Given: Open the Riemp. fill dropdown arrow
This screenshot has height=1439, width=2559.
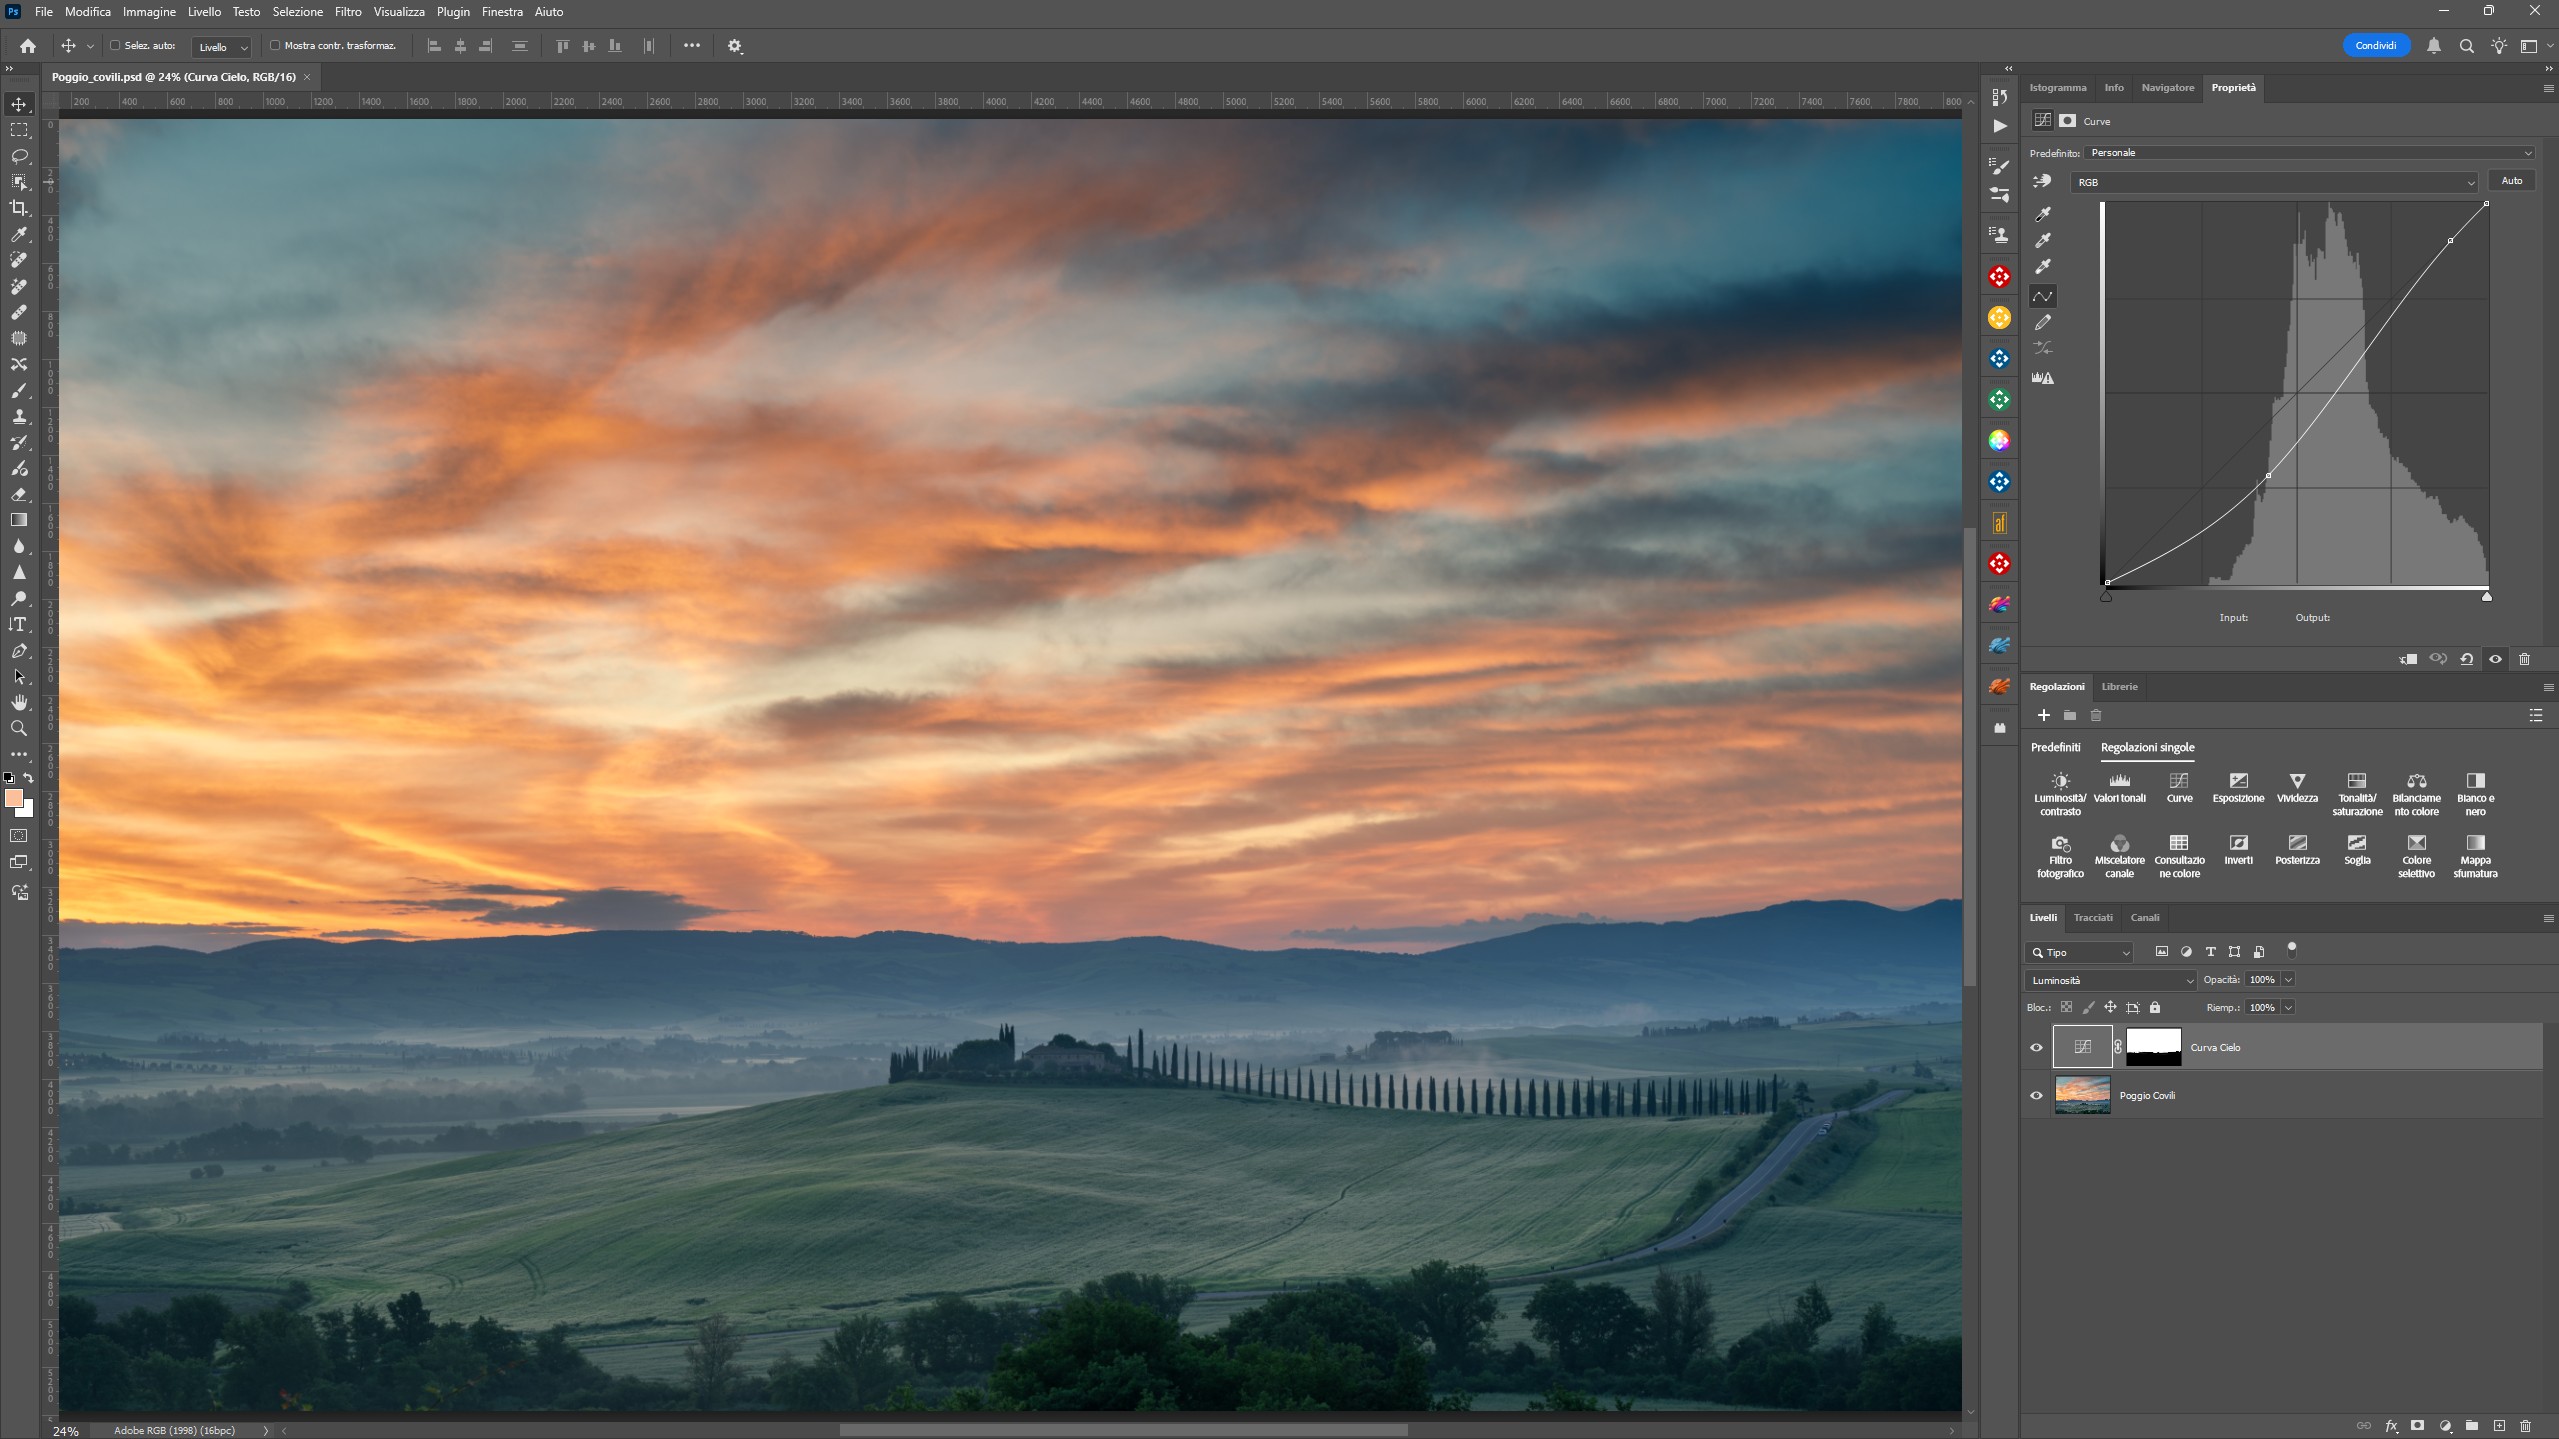Looking at the screenshot, I should click(2288, 1008).
